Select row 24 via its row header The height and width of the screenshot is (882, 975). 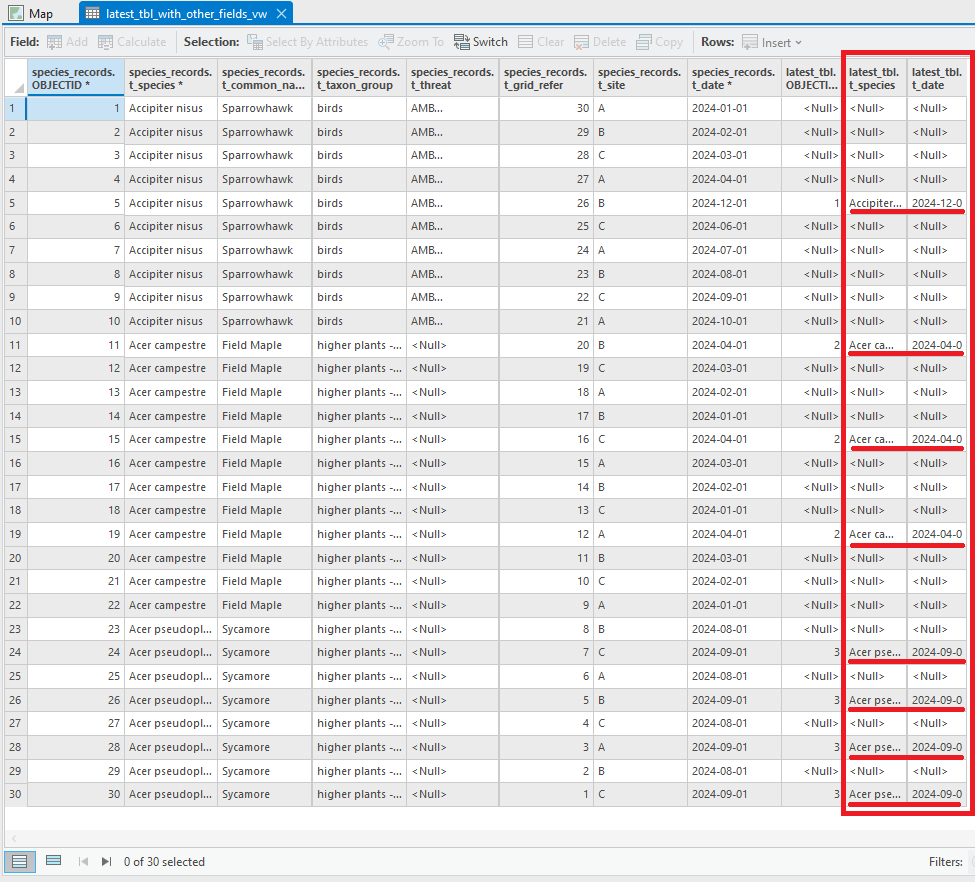coord(16,652)
